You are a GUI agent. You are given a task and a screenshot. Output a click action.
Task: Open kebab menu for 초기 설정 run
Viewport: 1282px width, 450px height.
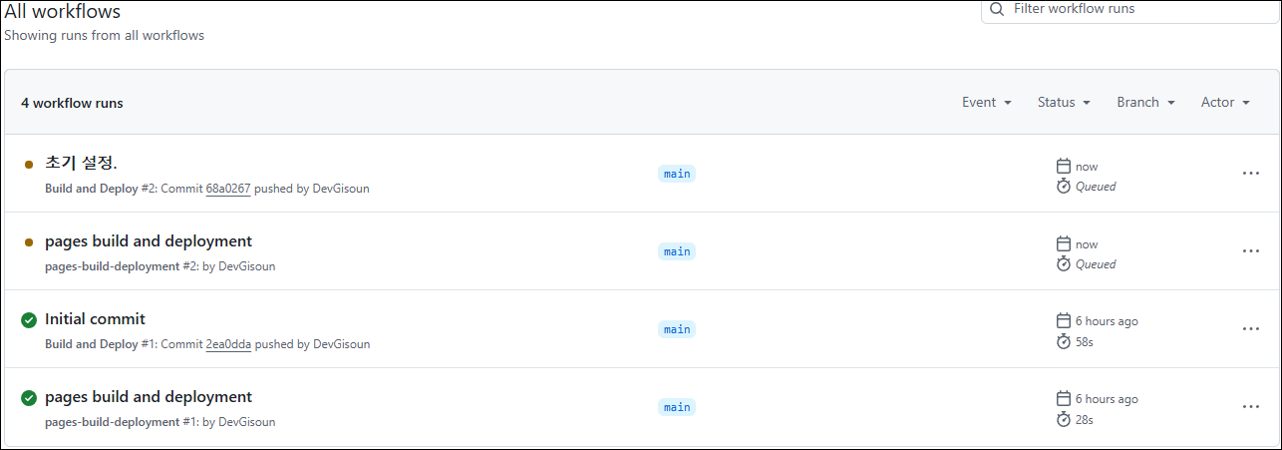[x=1250, y=173]
